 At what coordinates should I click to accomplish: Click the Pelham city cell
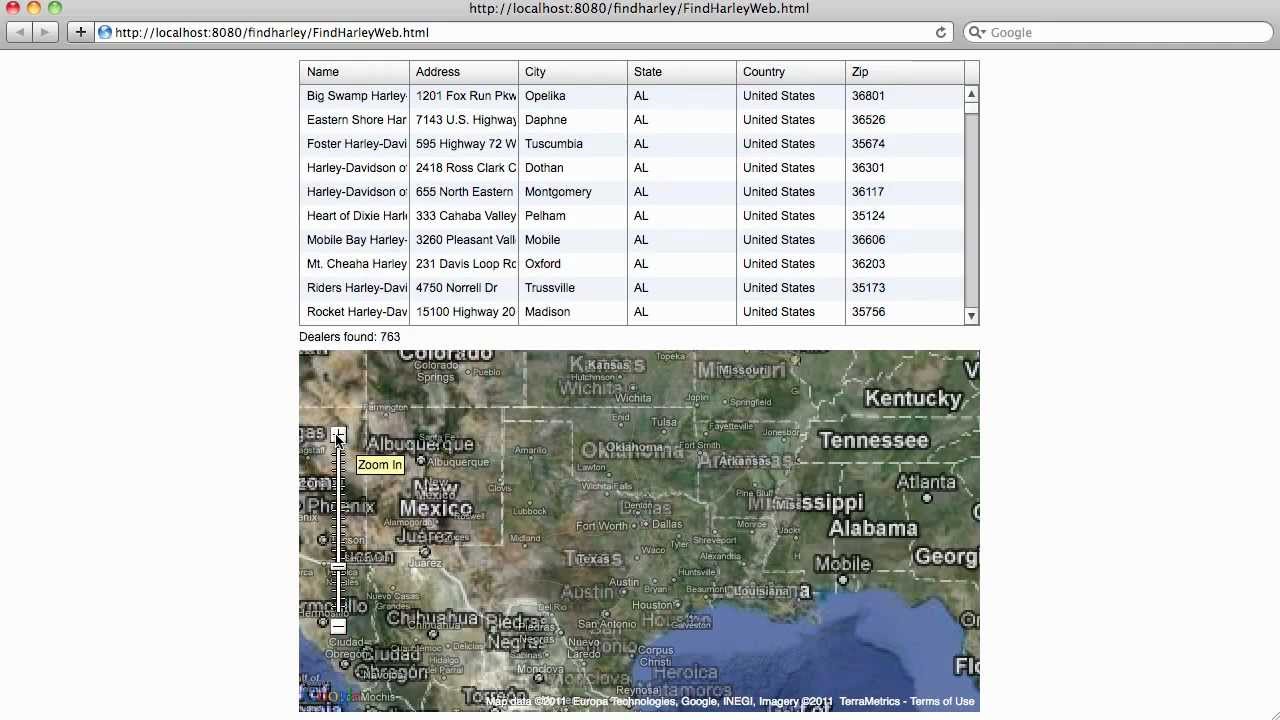pyautogui.click(x=573, y=216)
